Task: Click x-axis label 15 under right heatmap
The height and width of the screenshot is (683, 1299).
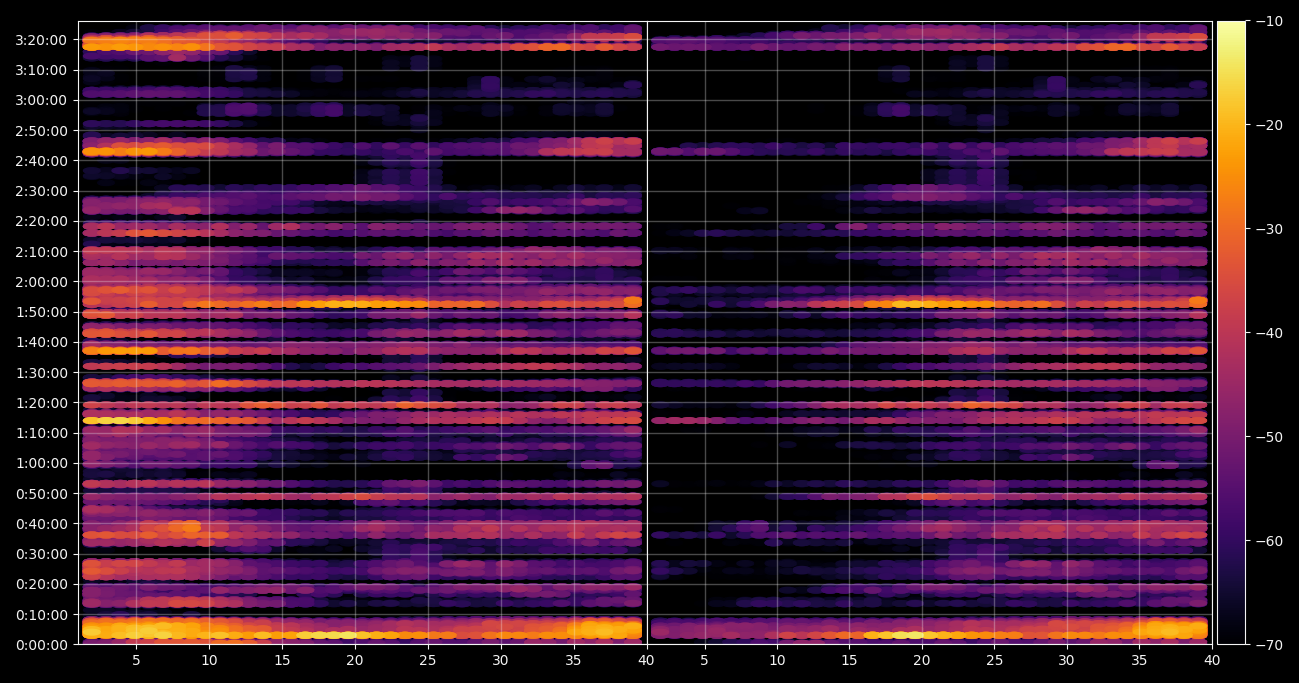Action: click(x=849, y=661)
